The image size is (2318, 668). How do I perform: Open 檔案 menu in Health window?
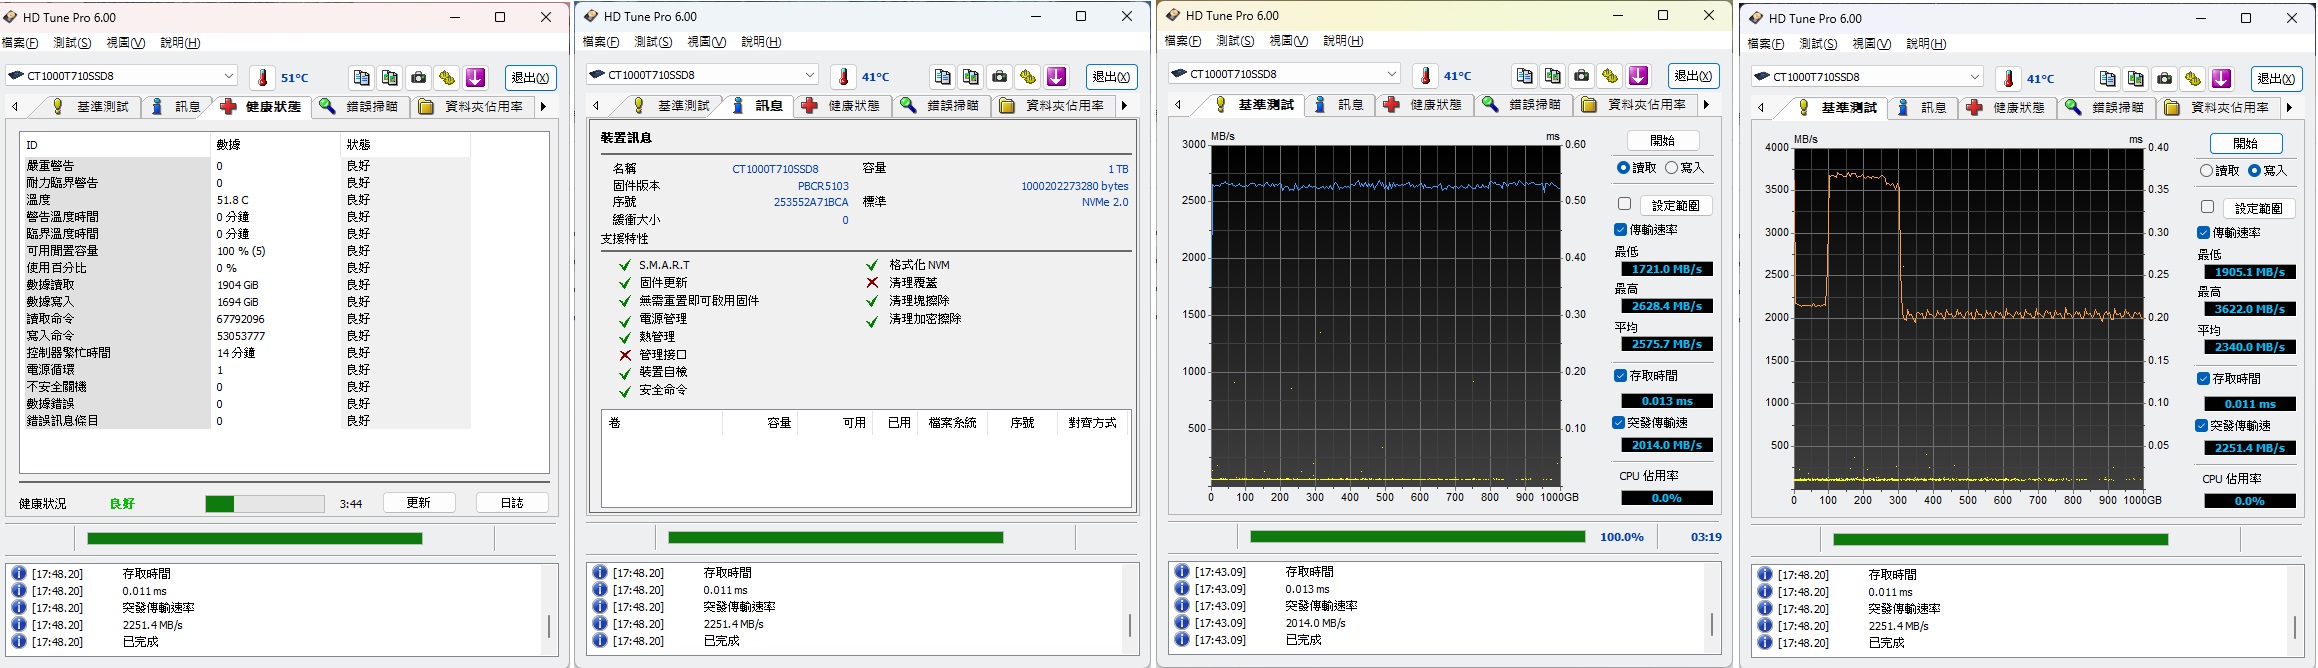click(20, 43)
